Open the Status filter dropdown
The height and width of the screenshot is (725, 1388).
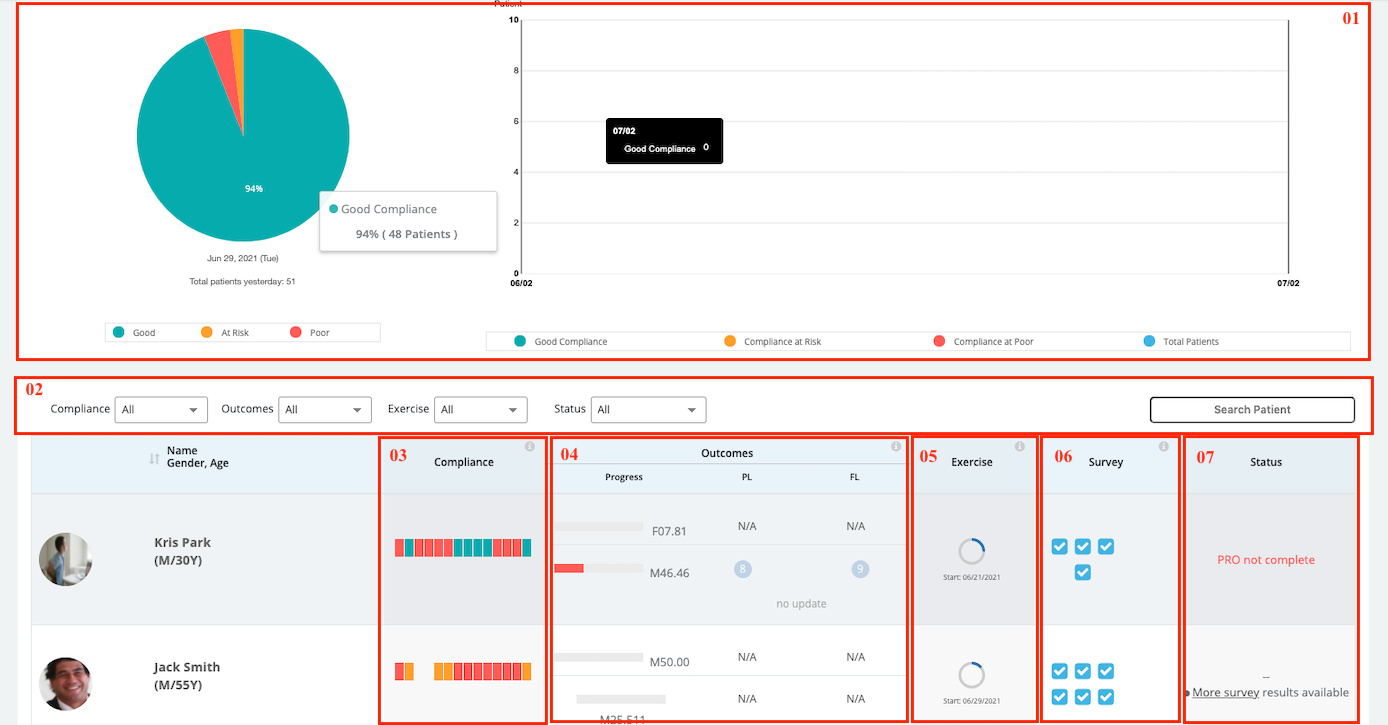point(649,409)
